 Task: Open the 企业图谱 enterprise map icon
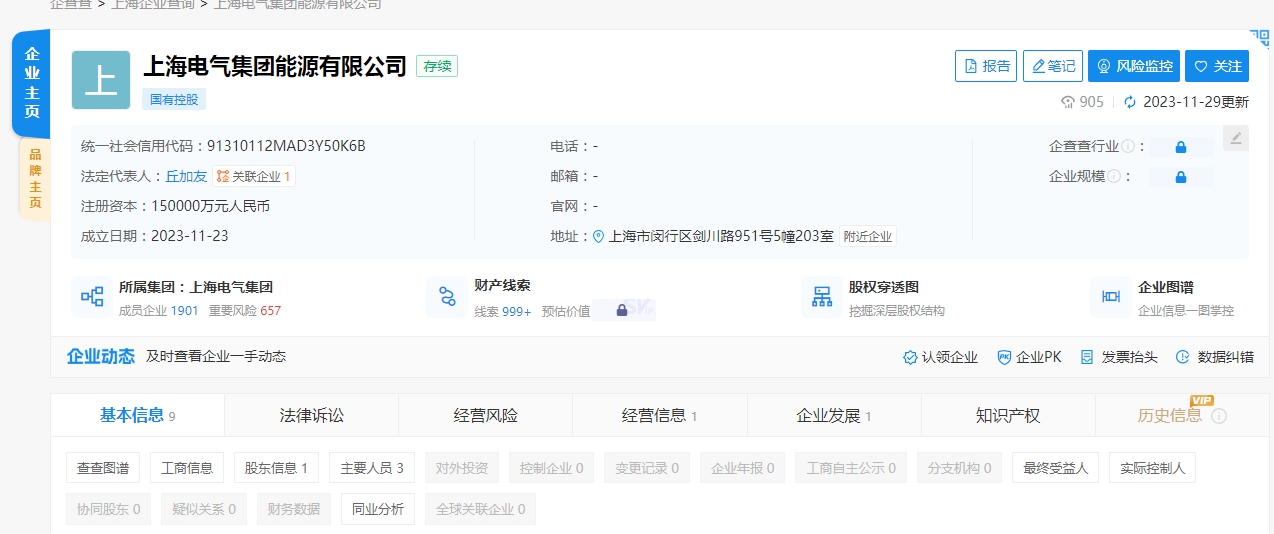1110,297
